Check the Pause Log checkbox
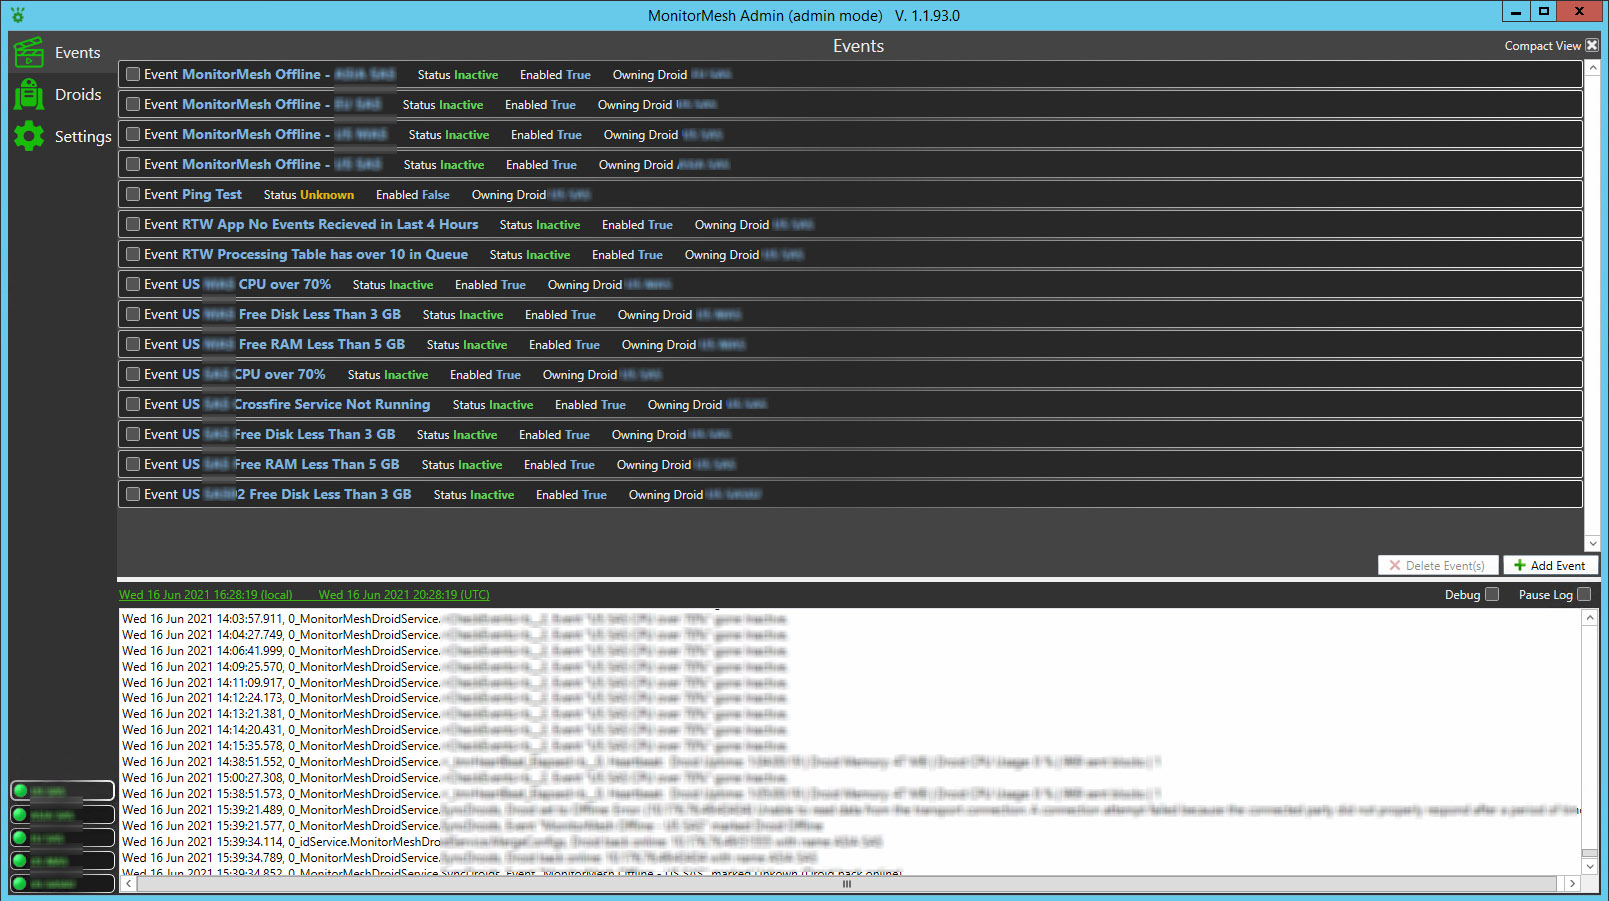This screenshot has width=1609, height=901. tap(1585, 594)
